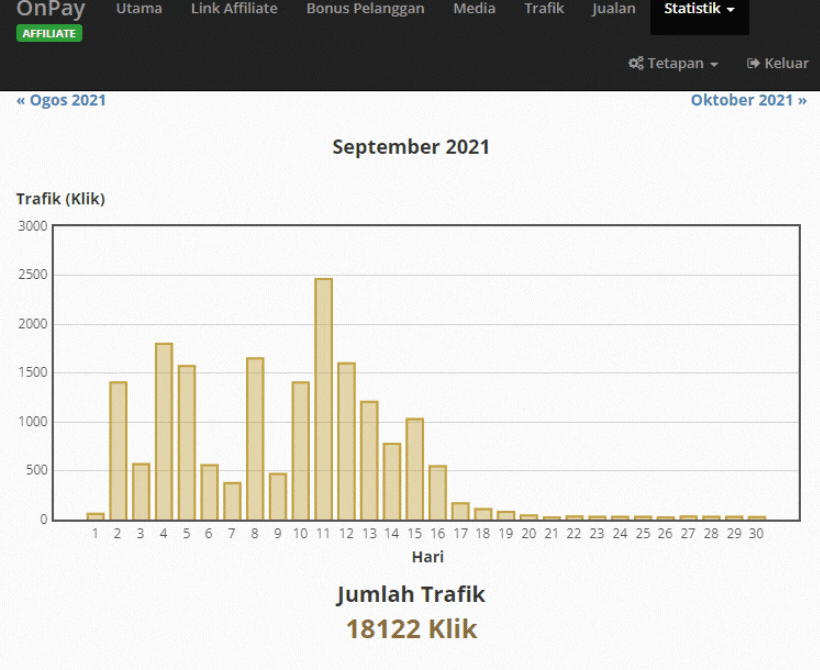Select the day 8 traffic bar
The height and width of the screenshot is (670, 820).
255,439
